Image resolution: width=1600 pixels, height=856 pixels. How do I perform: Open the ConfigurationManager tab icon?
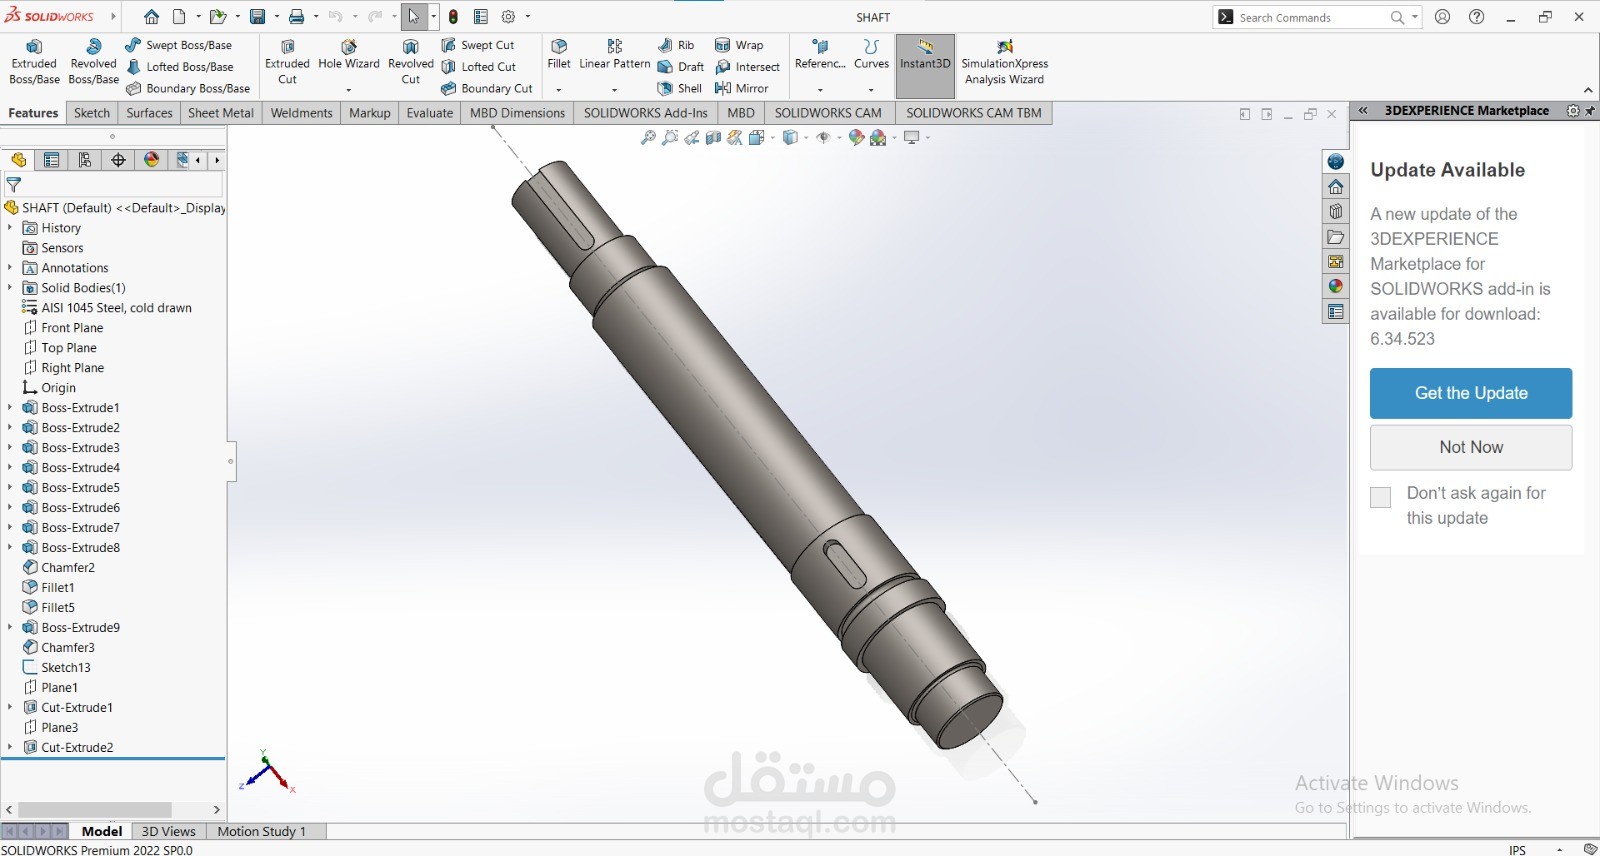click(85, 160)
